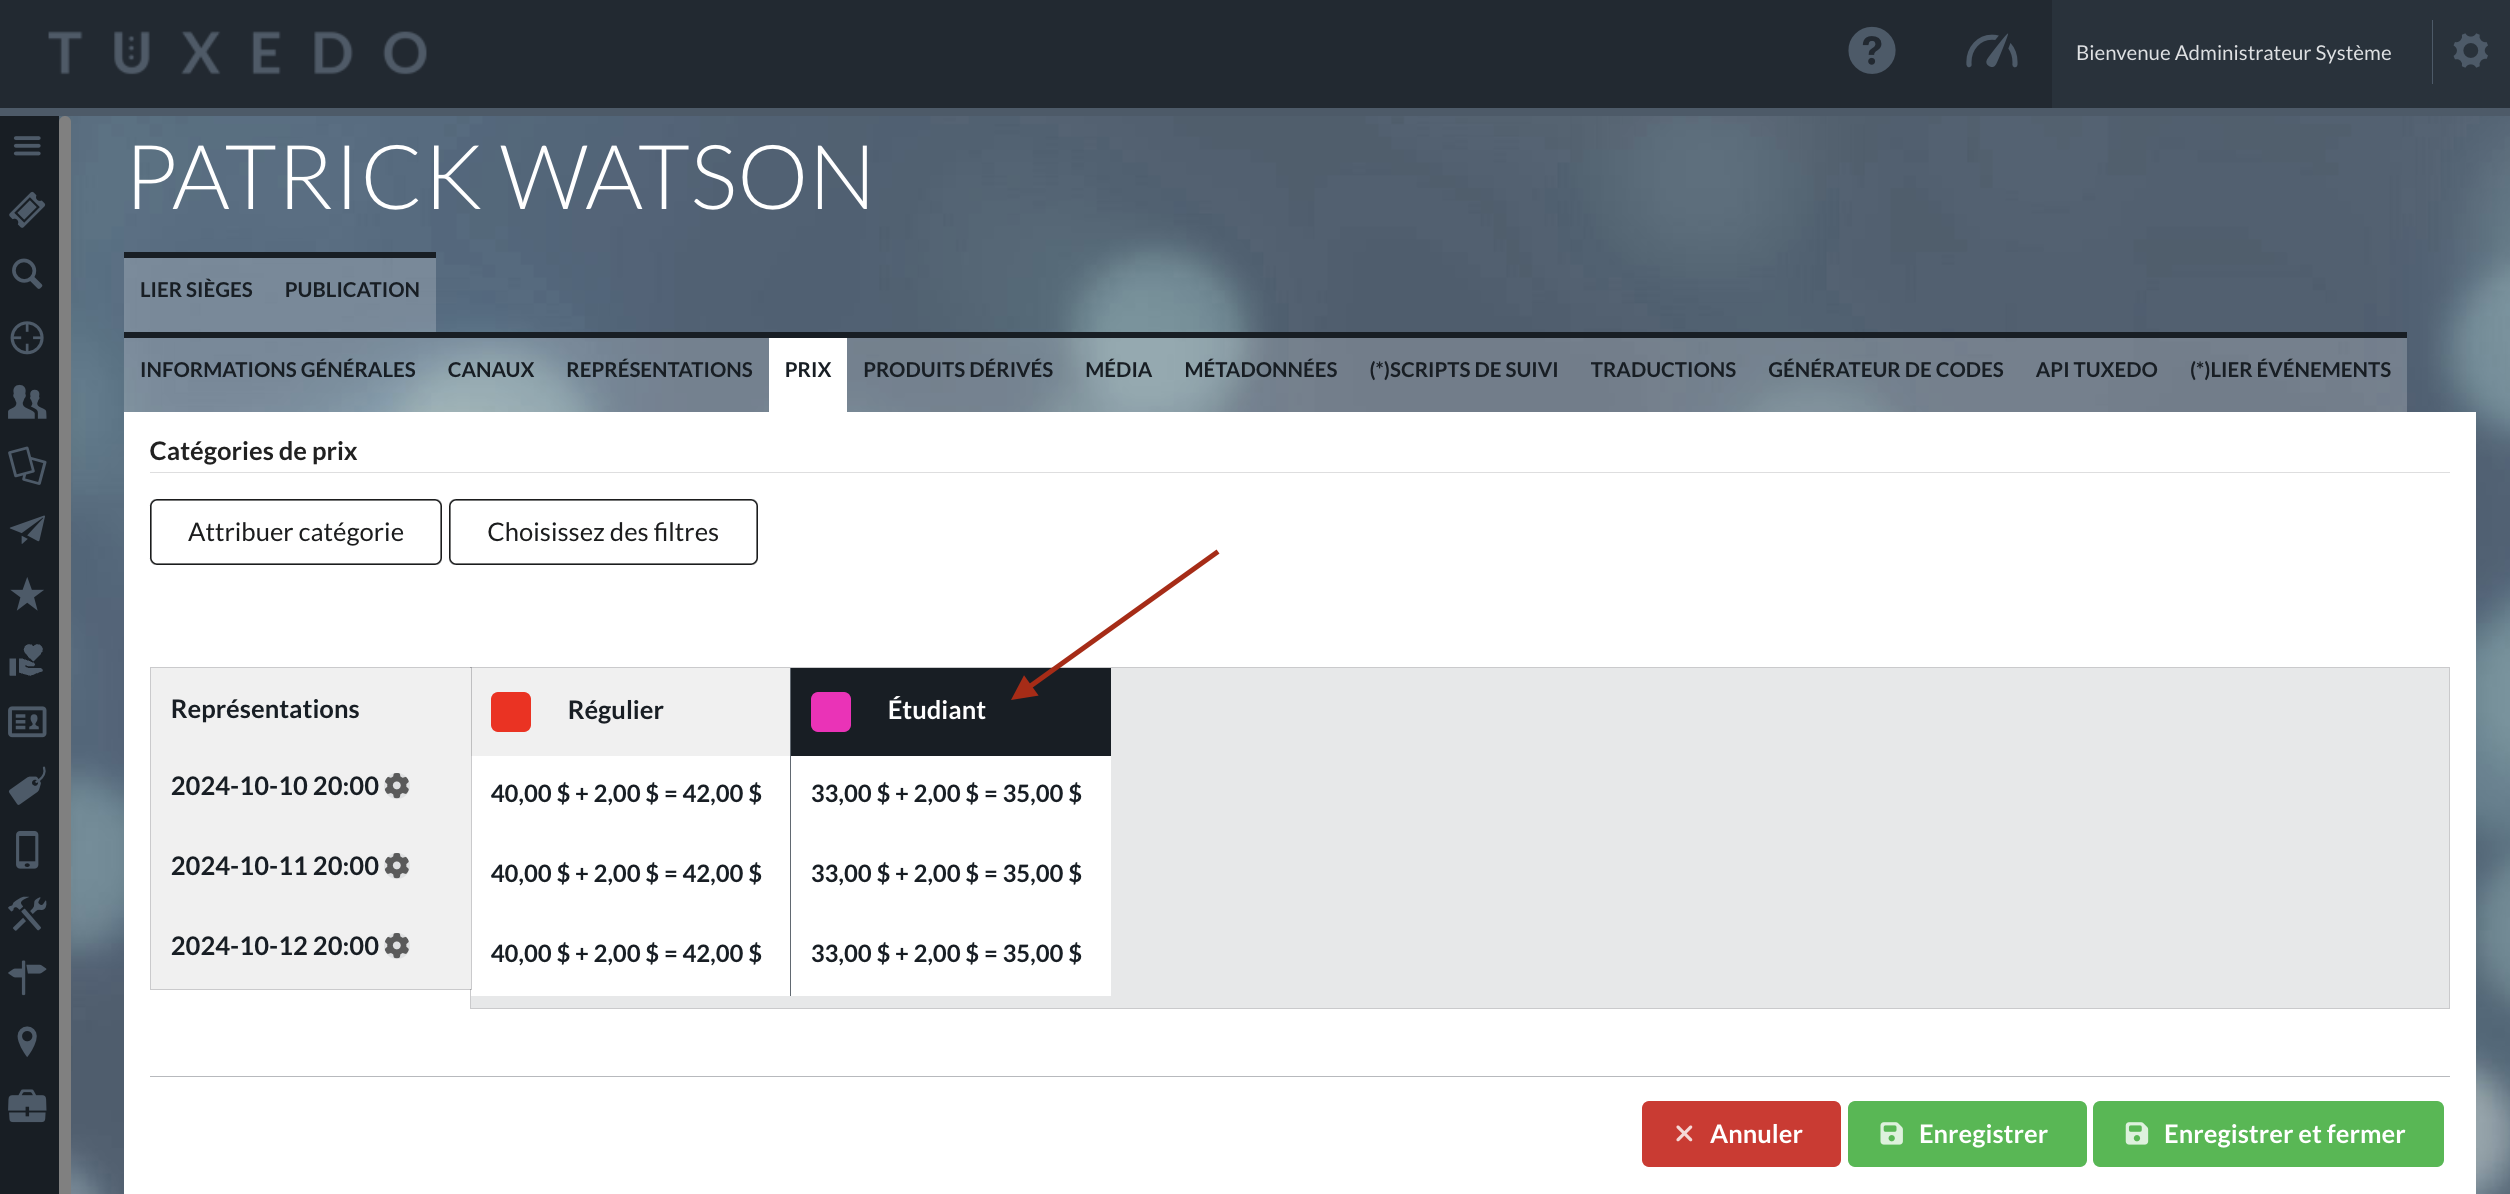Open the hand-with-heart donations icon

click(27, 659)
